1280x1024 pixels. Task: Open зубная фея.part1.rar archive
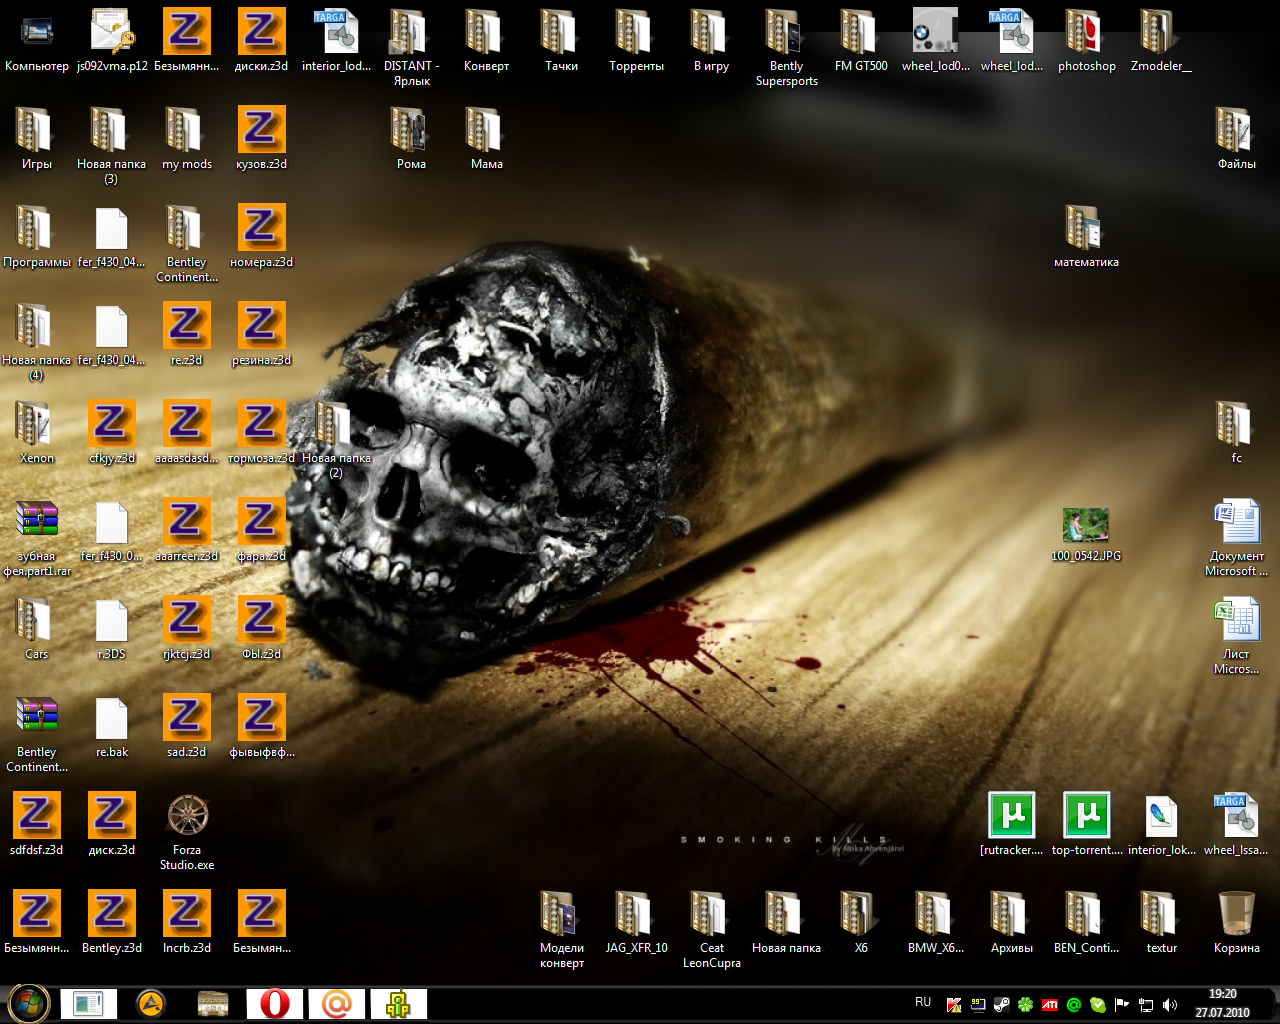(37, 538)
